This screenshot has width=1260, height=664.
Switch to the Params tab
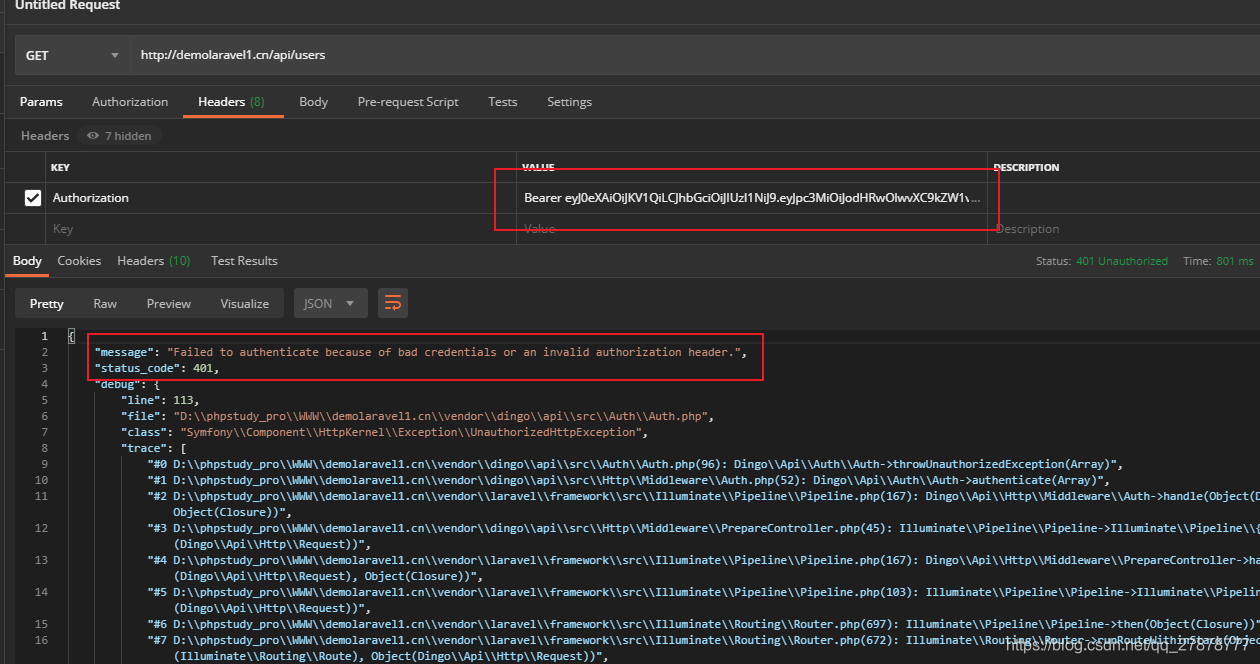point(41,102)
